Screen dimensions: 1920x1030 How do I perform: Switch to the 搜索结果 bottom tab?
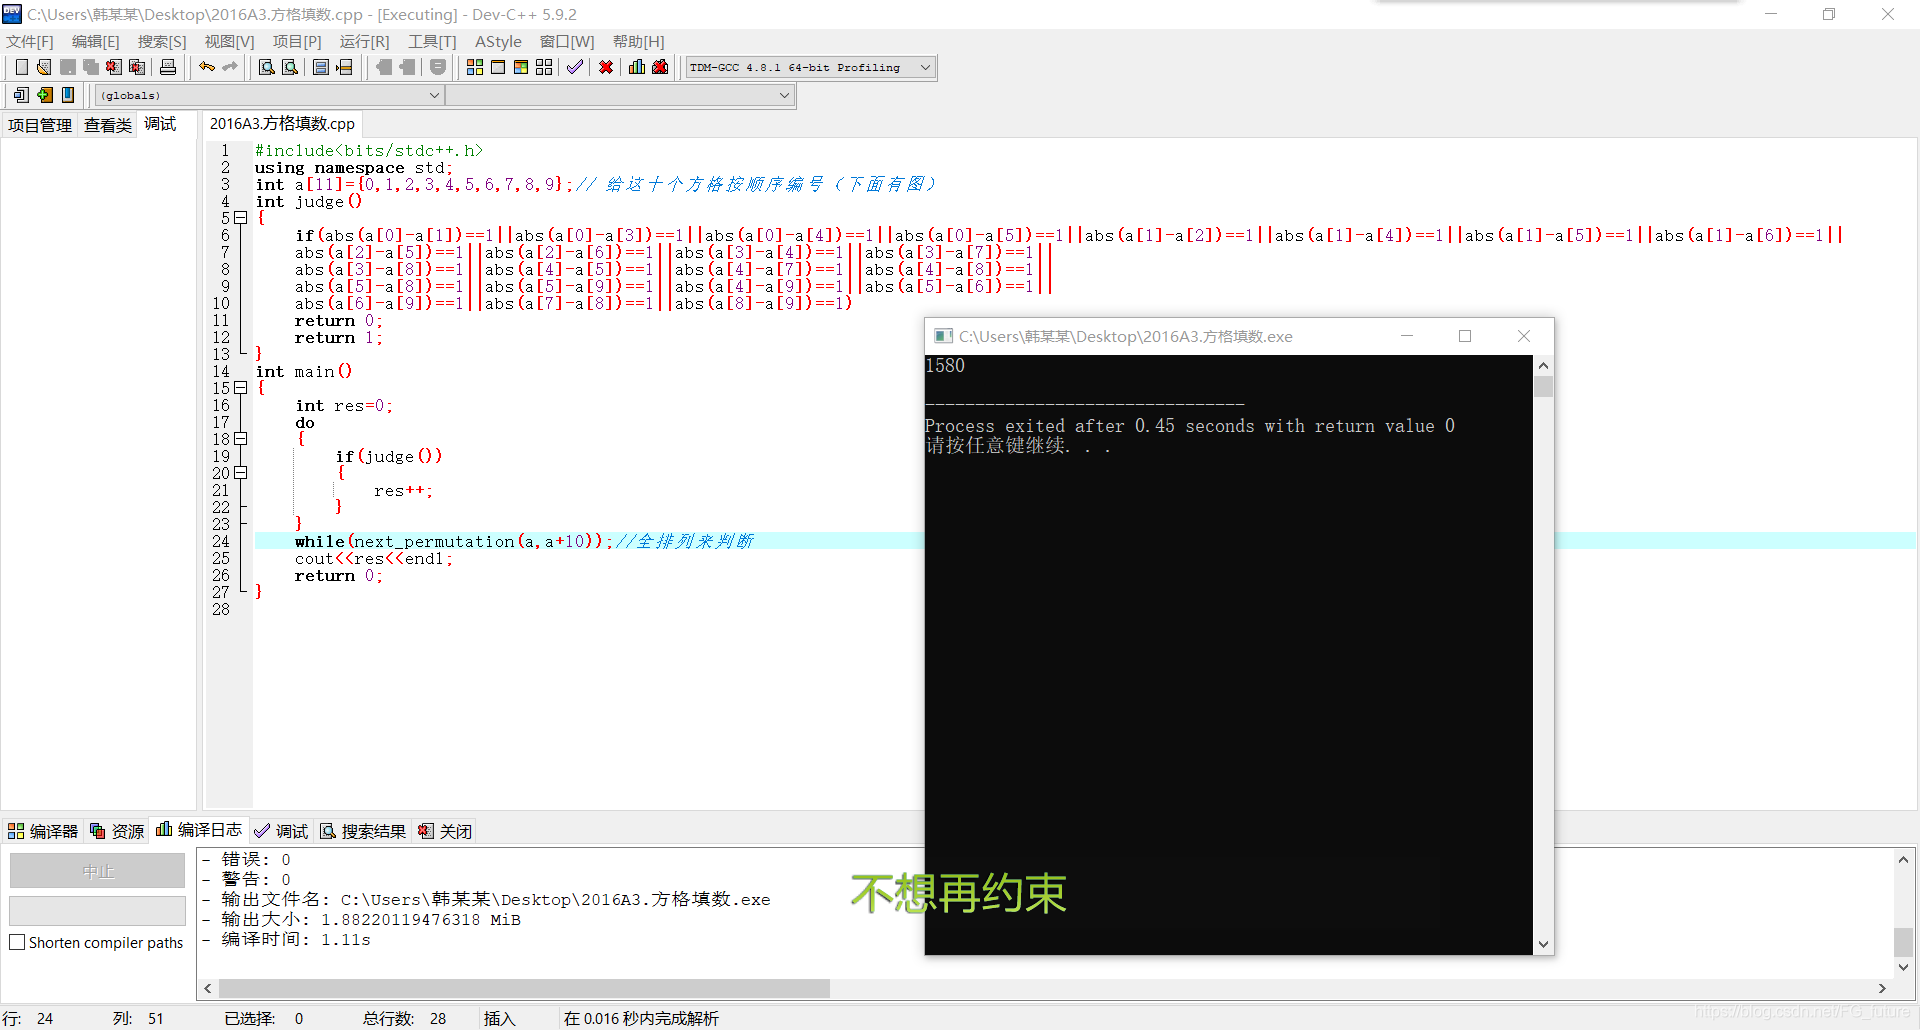363,831
